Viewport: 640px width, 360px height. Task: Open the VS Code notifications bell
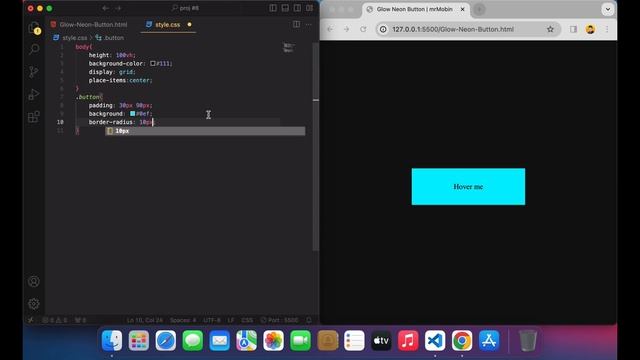[x=309, y=320]
